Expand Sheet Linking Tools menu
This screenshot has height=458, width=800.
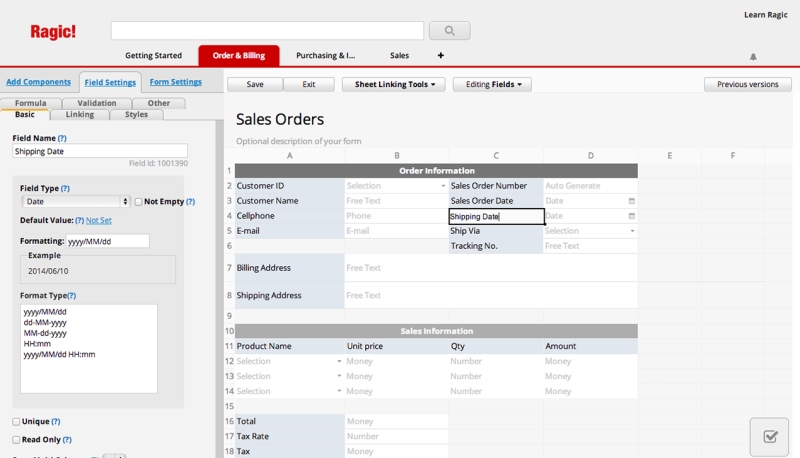393,84
